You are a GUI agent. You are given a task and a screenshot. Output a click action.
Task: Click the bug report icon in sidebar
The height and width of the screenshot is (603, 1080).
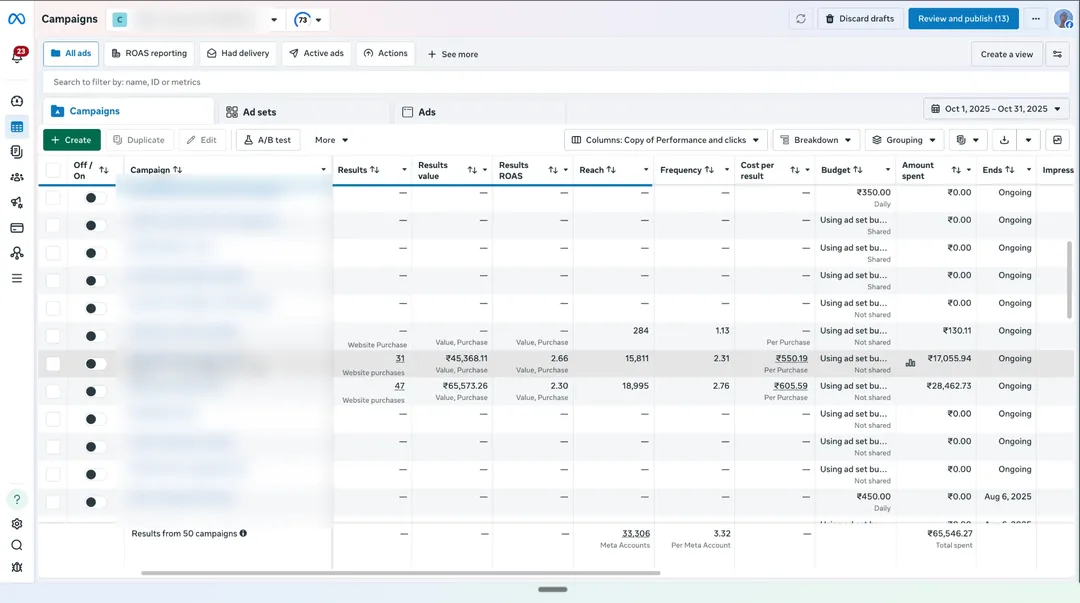point(17,567)
